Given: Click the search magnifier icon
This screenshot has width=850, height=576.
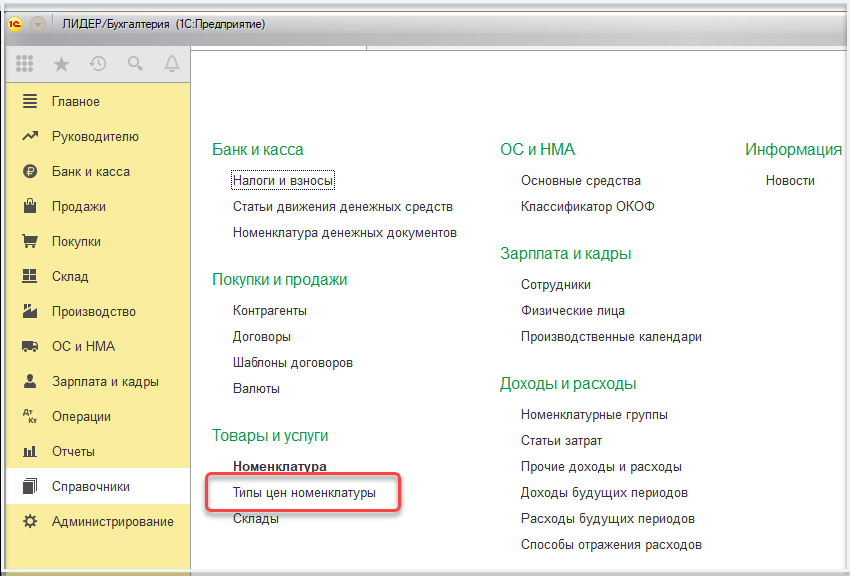Looking at the screenshot, I should coord(135,63).
